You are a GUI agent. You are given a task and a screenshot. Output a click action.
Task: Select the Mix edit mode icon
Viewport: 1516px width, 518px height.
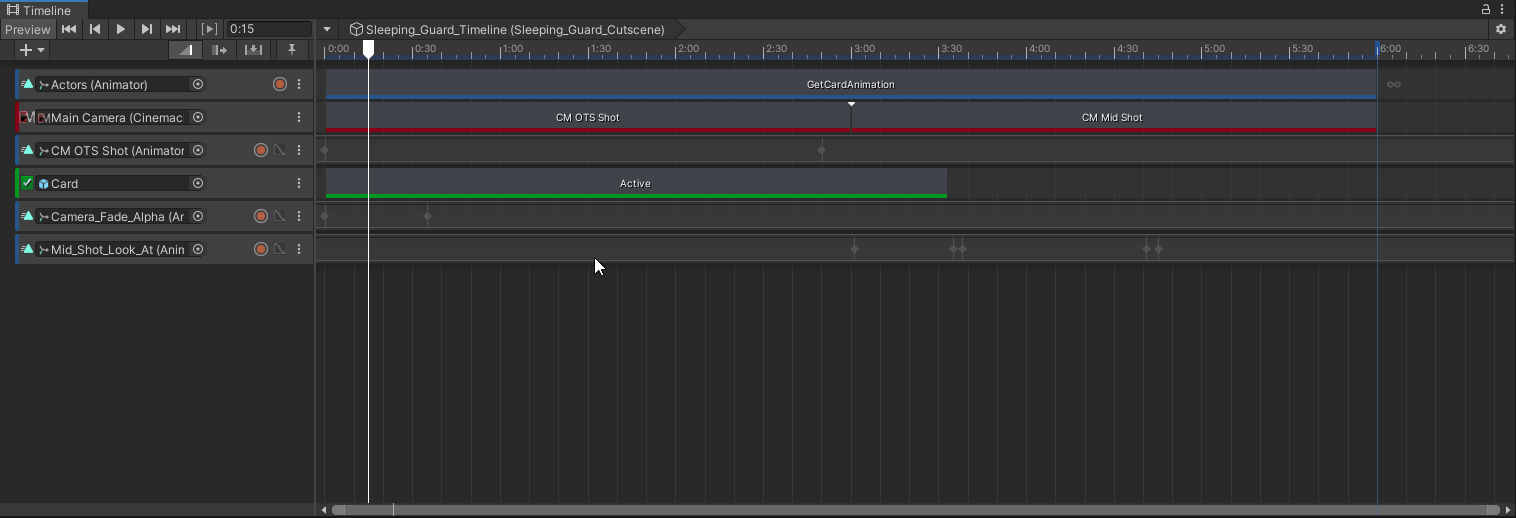[186, 49]
